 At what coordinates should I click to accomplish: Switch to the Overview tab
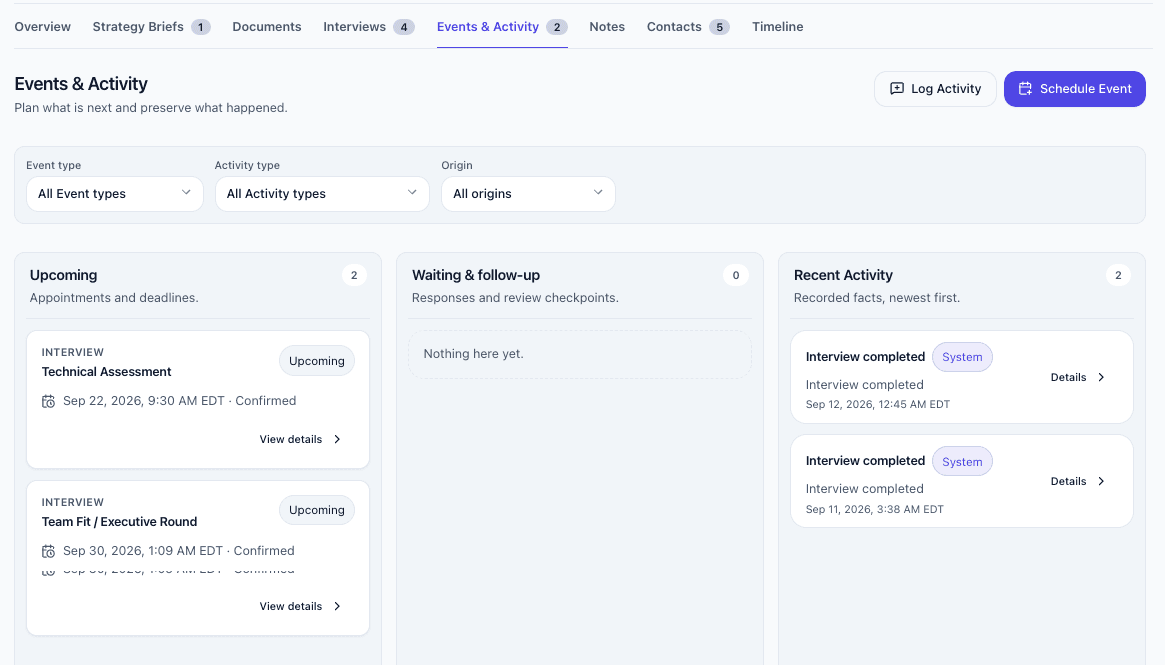42,27
